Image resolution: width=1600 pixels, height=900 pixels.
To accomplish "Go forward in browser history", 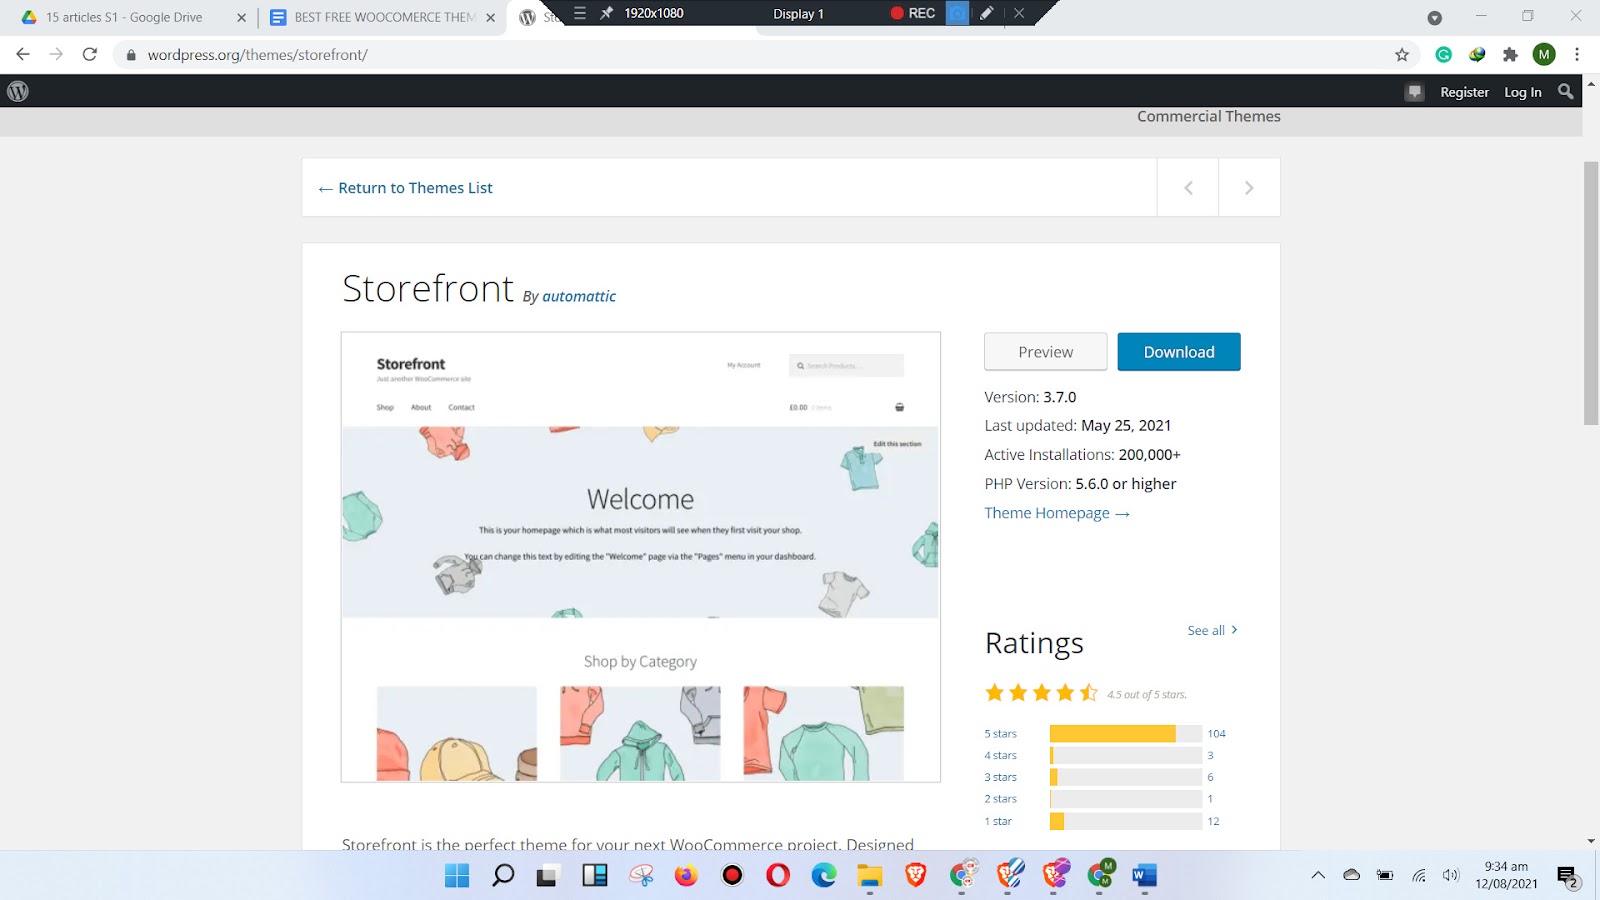I will [56, 55].
